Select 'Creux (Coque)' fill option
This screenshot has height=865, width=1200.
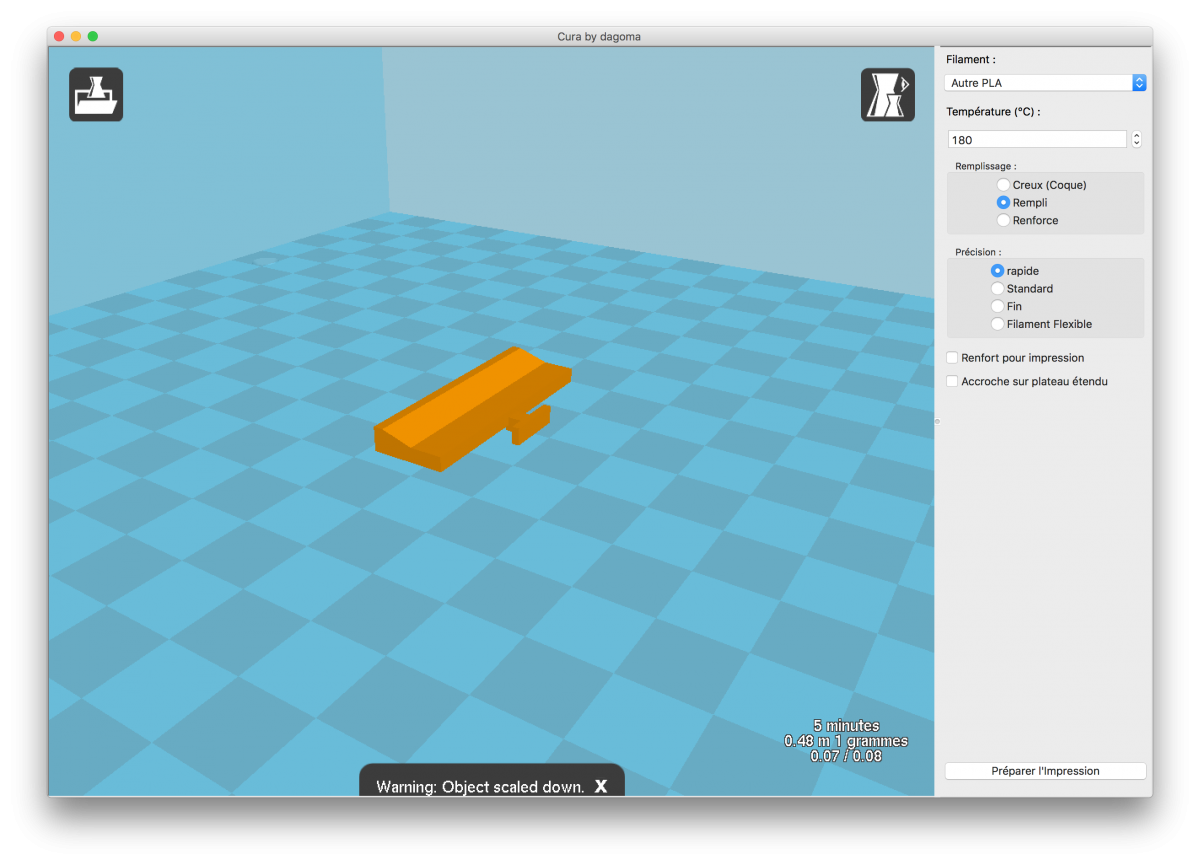click(x=1041, y=185)
